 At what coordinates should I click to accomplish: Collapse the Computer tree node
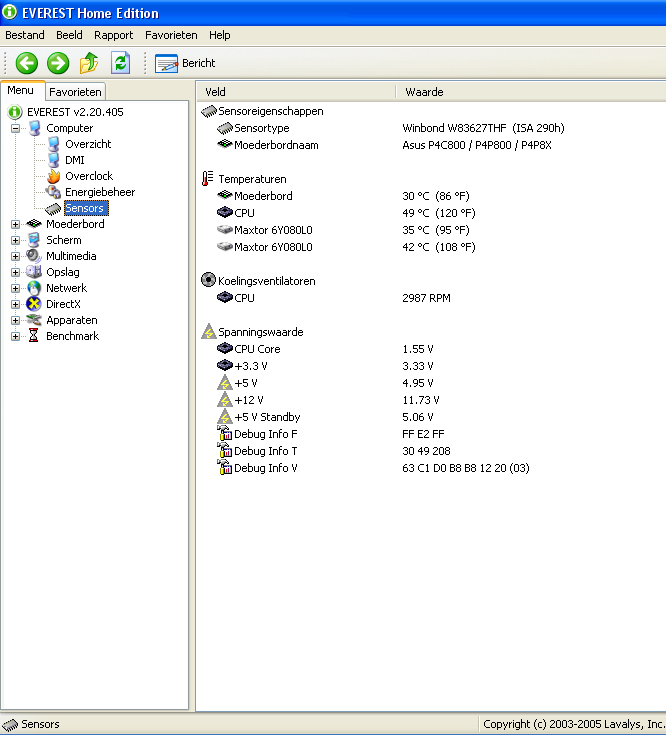[x=15, y=128]
